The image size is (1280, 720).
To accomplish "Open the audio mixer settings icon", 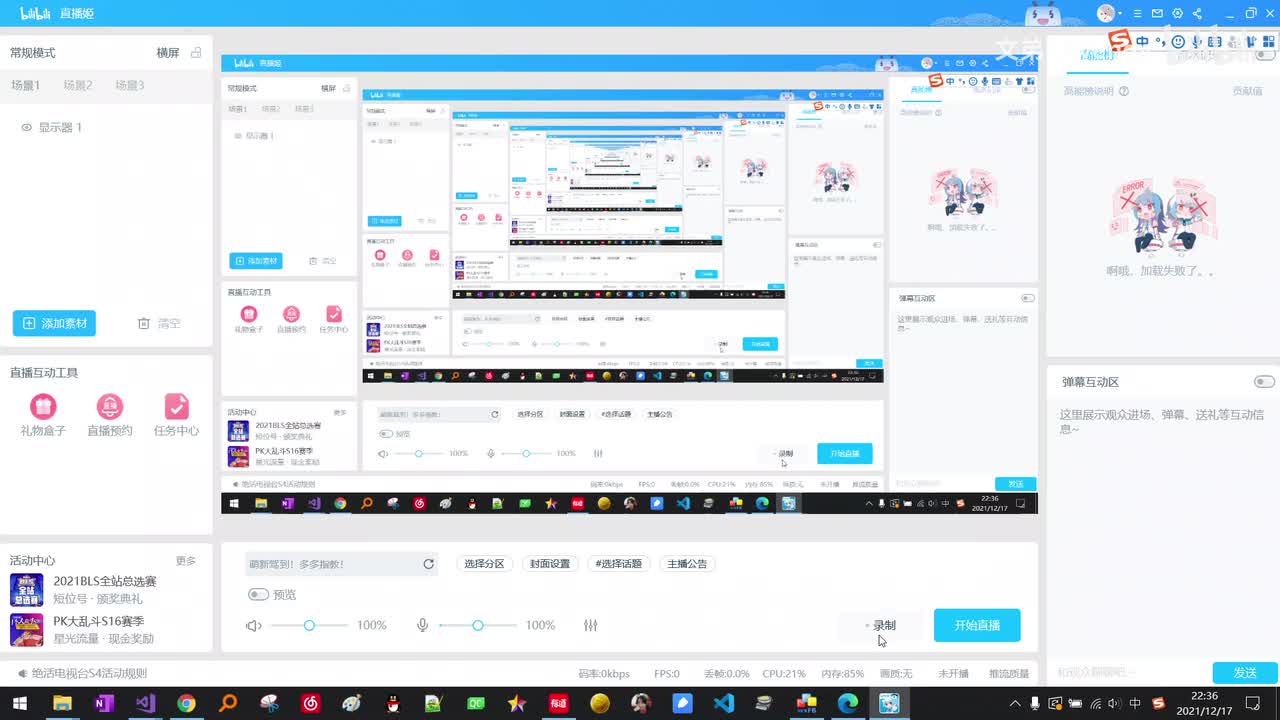I will [x=590, y=625].
